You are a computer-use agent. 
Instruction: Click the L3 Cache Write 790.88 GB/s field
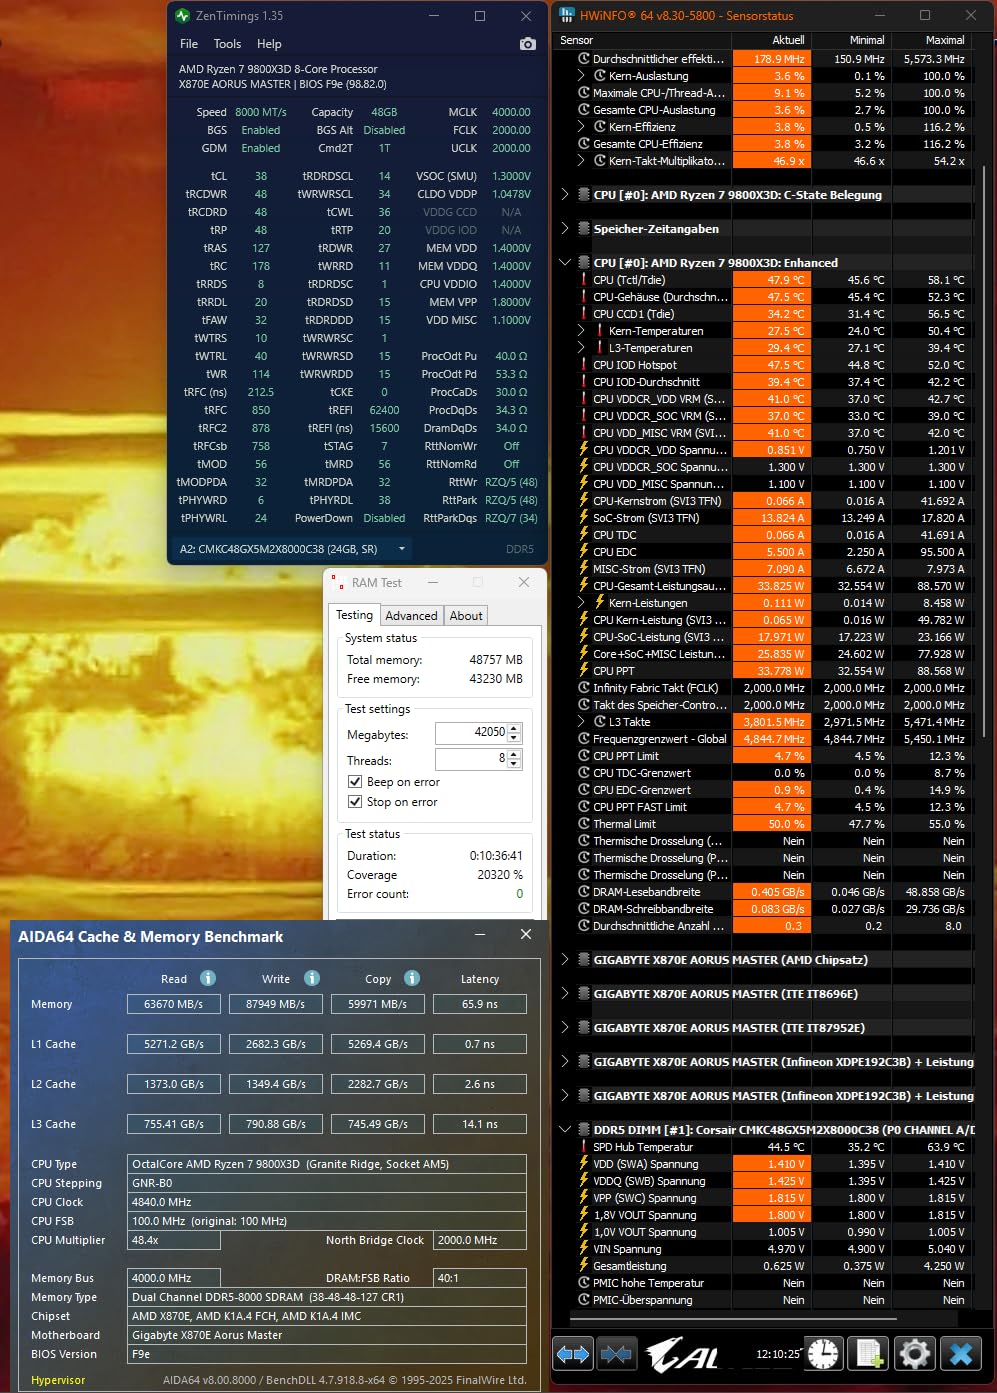[x=276, y=1124]
